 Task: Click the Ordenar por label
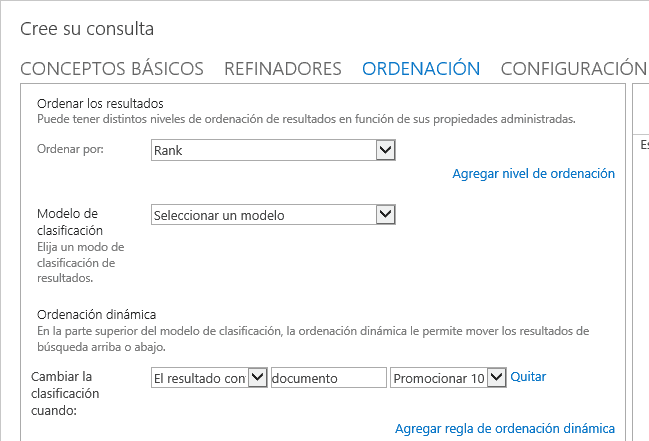pos(70,149)
